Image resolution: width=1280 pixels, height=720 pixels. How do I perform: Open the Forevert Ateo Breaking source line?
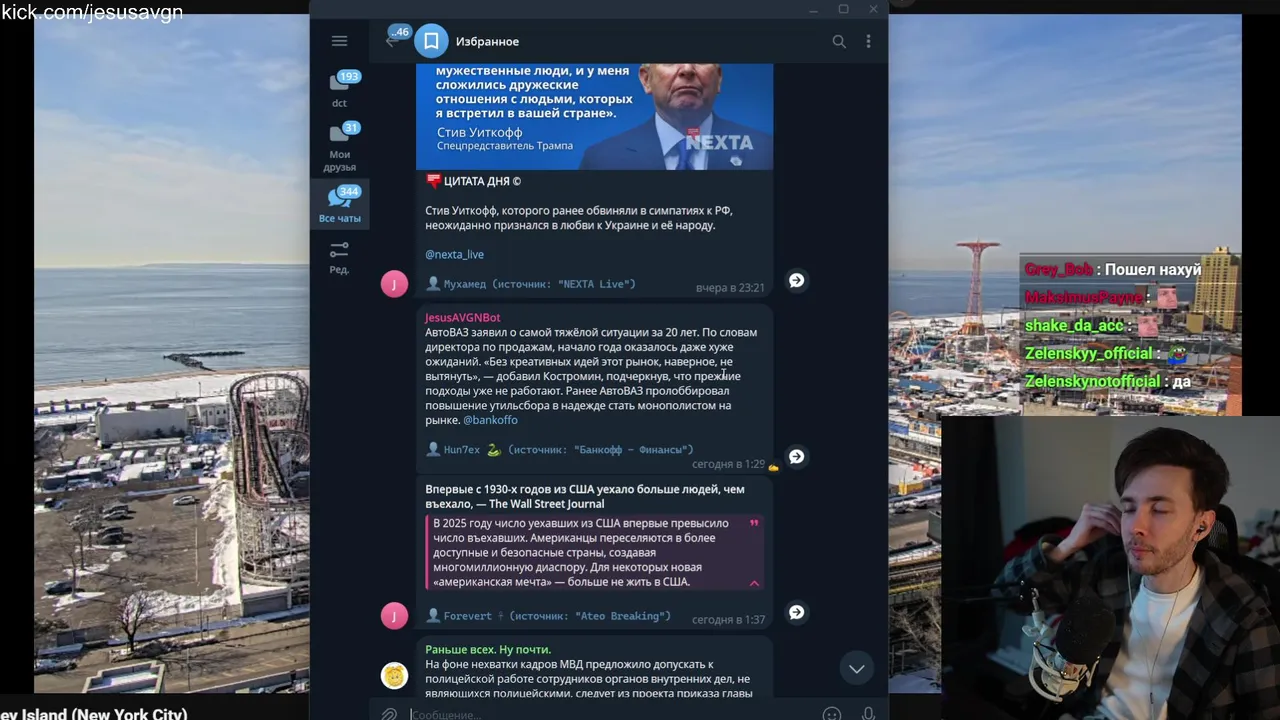(549, 616)
